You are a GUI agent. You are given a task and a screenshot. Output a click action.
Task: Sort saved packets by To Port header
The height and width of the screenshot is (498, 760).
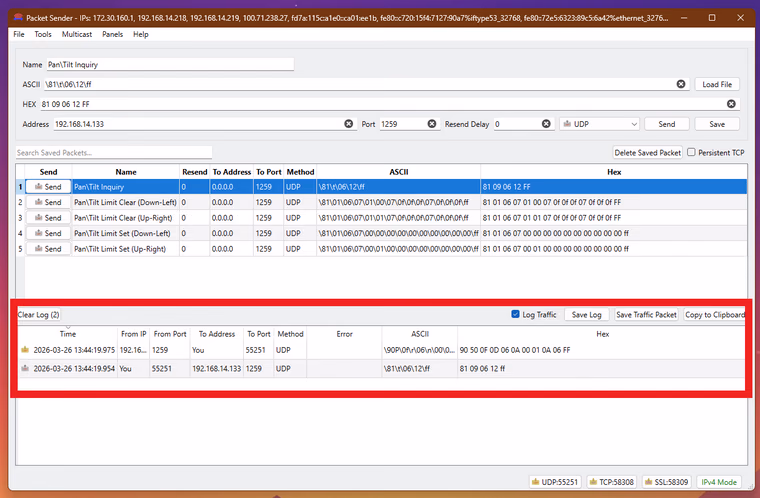tap(269, 172)
